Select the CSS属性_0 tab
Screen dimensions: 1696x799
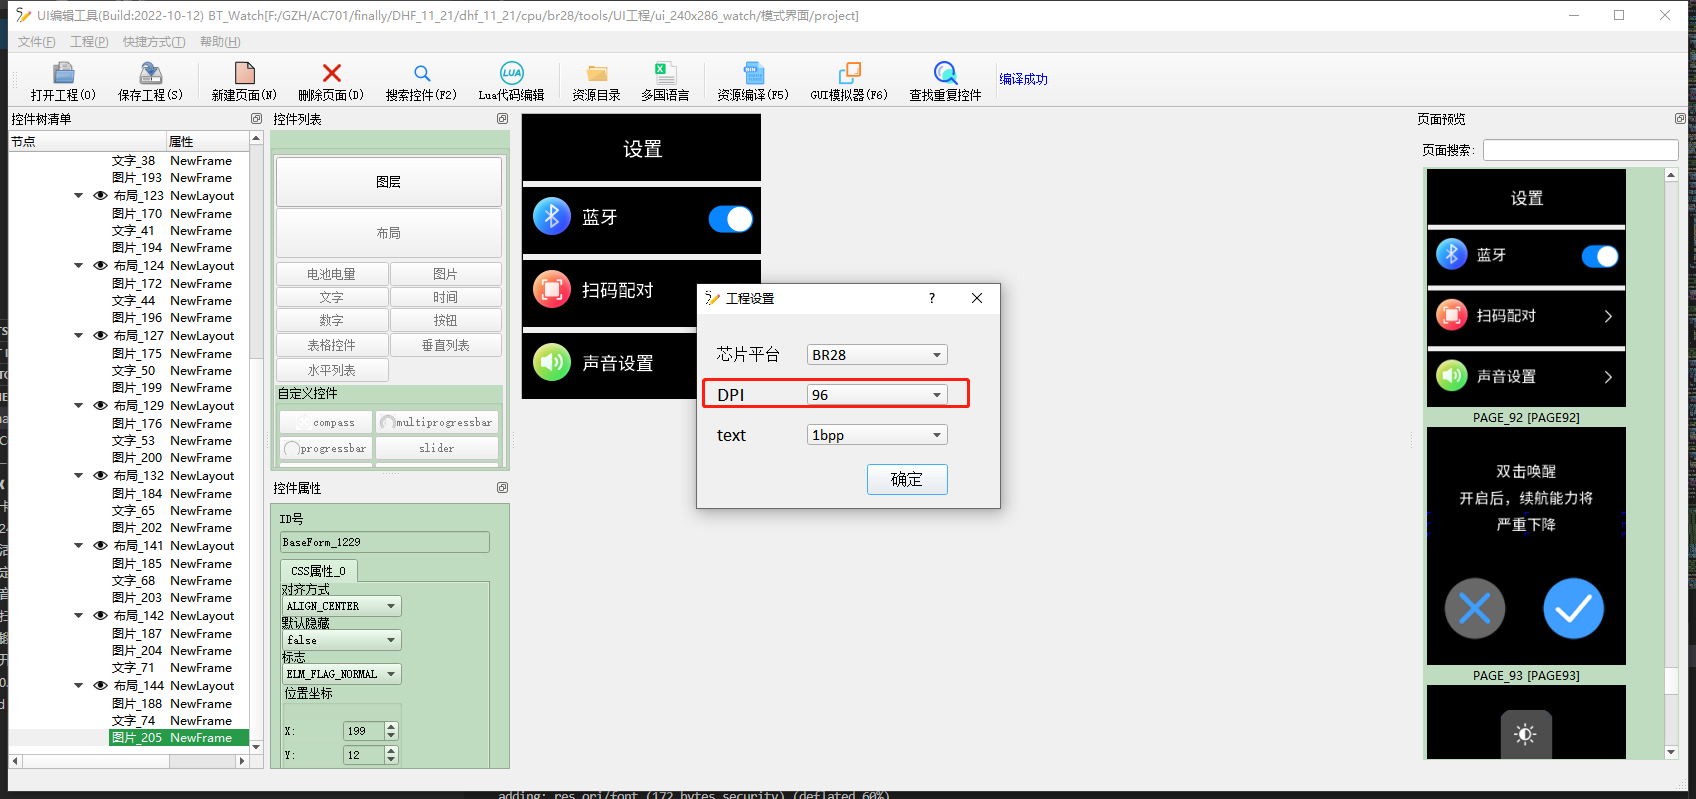[318, 571]
